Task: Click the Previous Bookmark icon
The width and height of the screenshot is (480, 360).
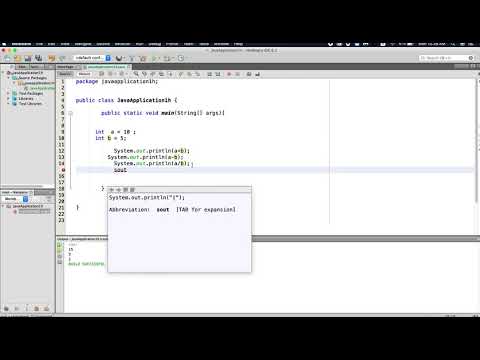Action: [181, 74]
